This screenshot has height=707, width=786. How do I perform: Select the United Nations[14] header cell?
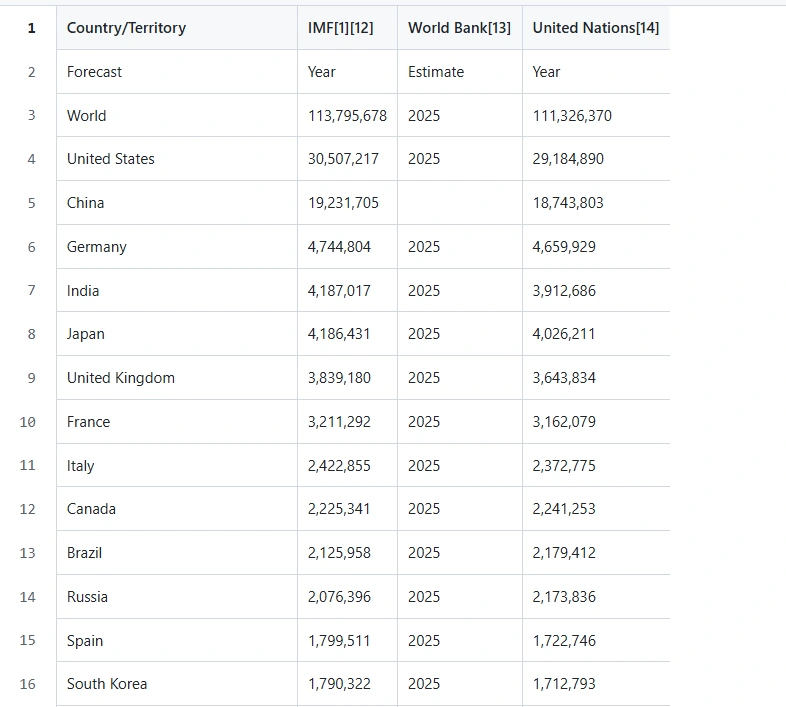click(x=595, y=28)
